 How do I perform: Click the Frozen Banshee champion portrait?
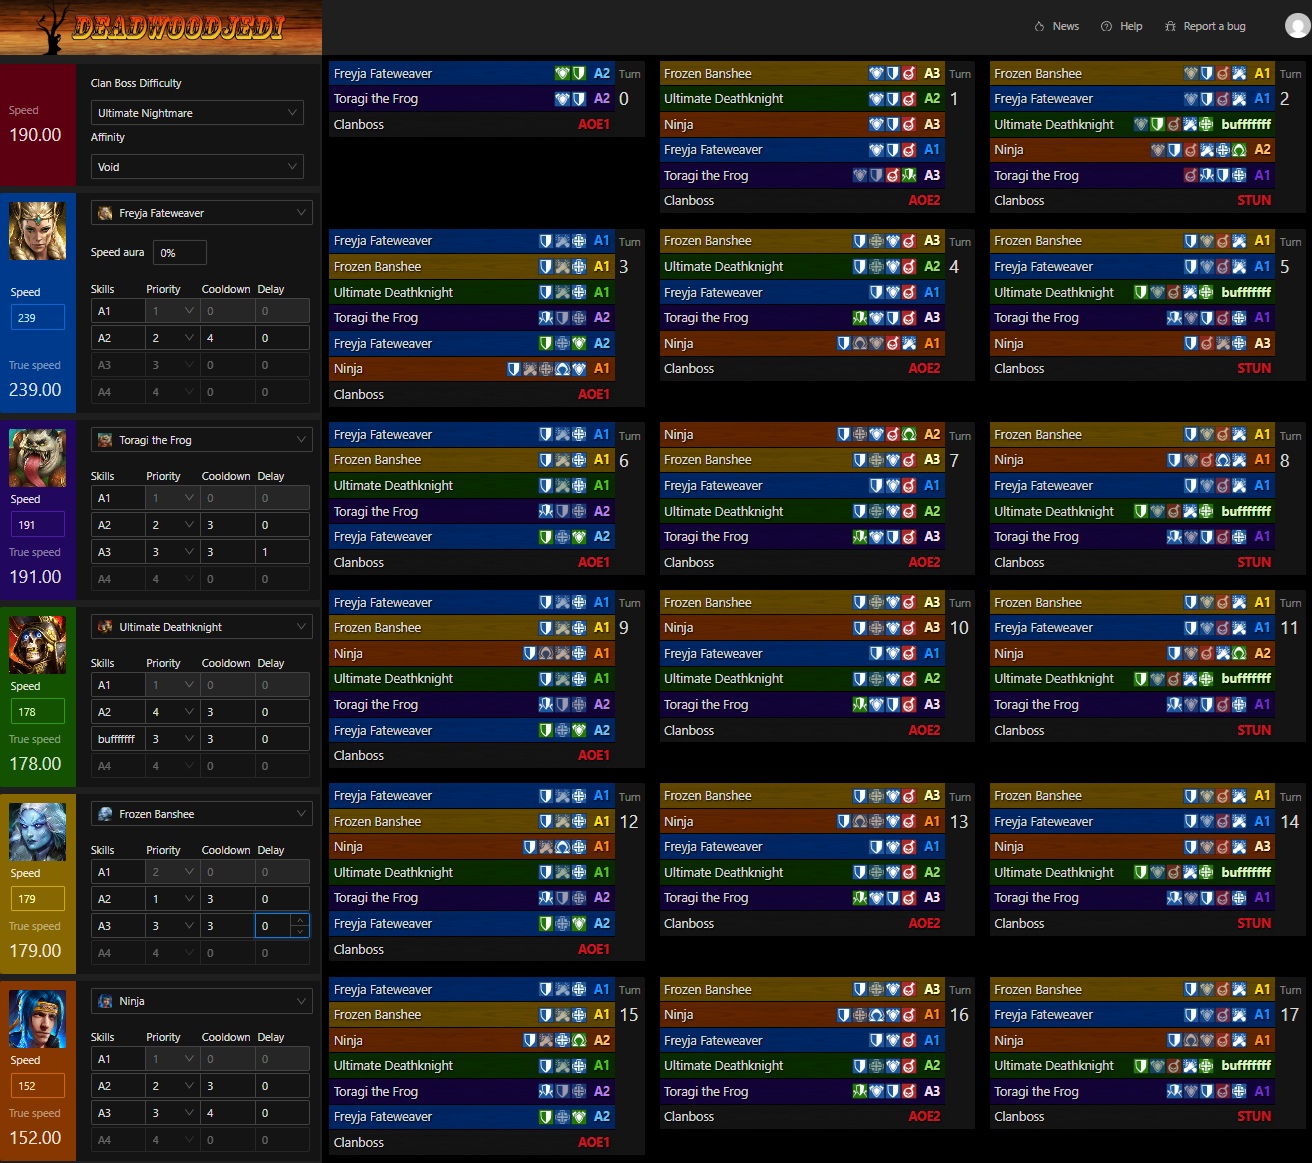pyautogui.click(x=37, y=832)
